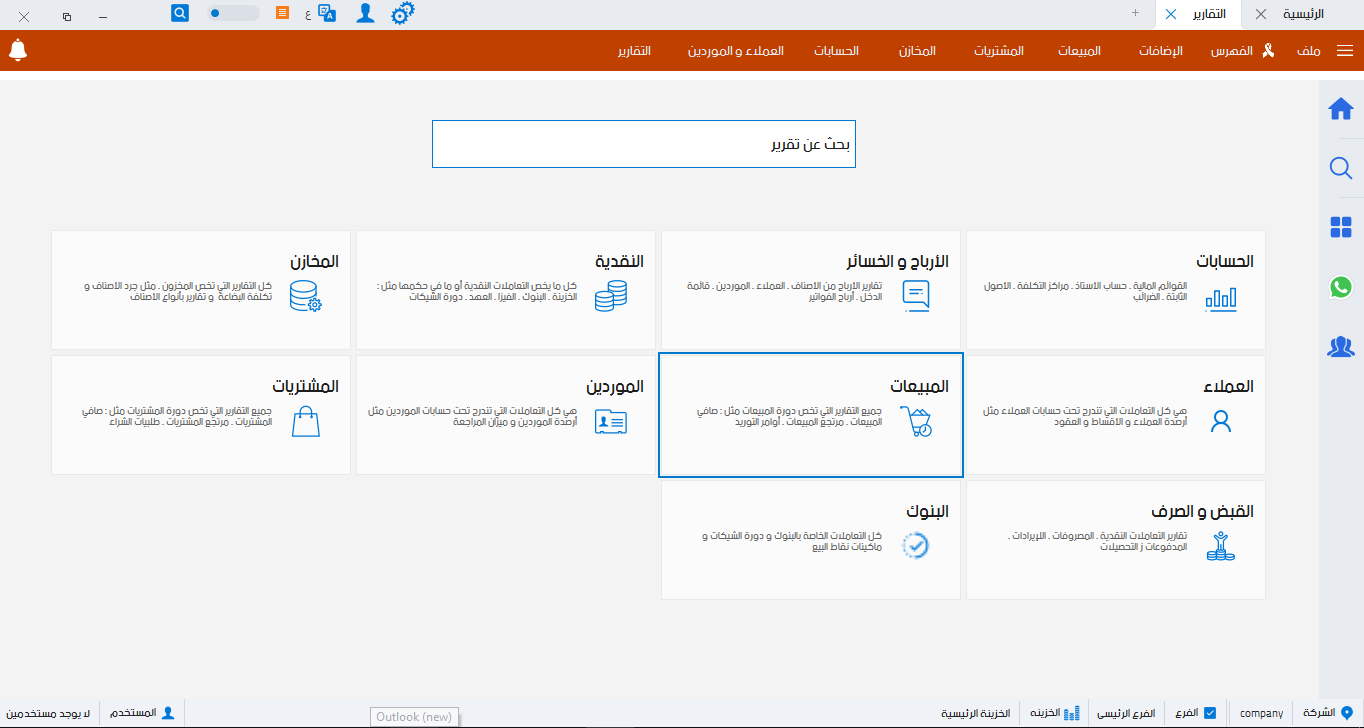Open notifications with the bell icon
This screenshot has height=728, width=1364.
coord(17,50)
